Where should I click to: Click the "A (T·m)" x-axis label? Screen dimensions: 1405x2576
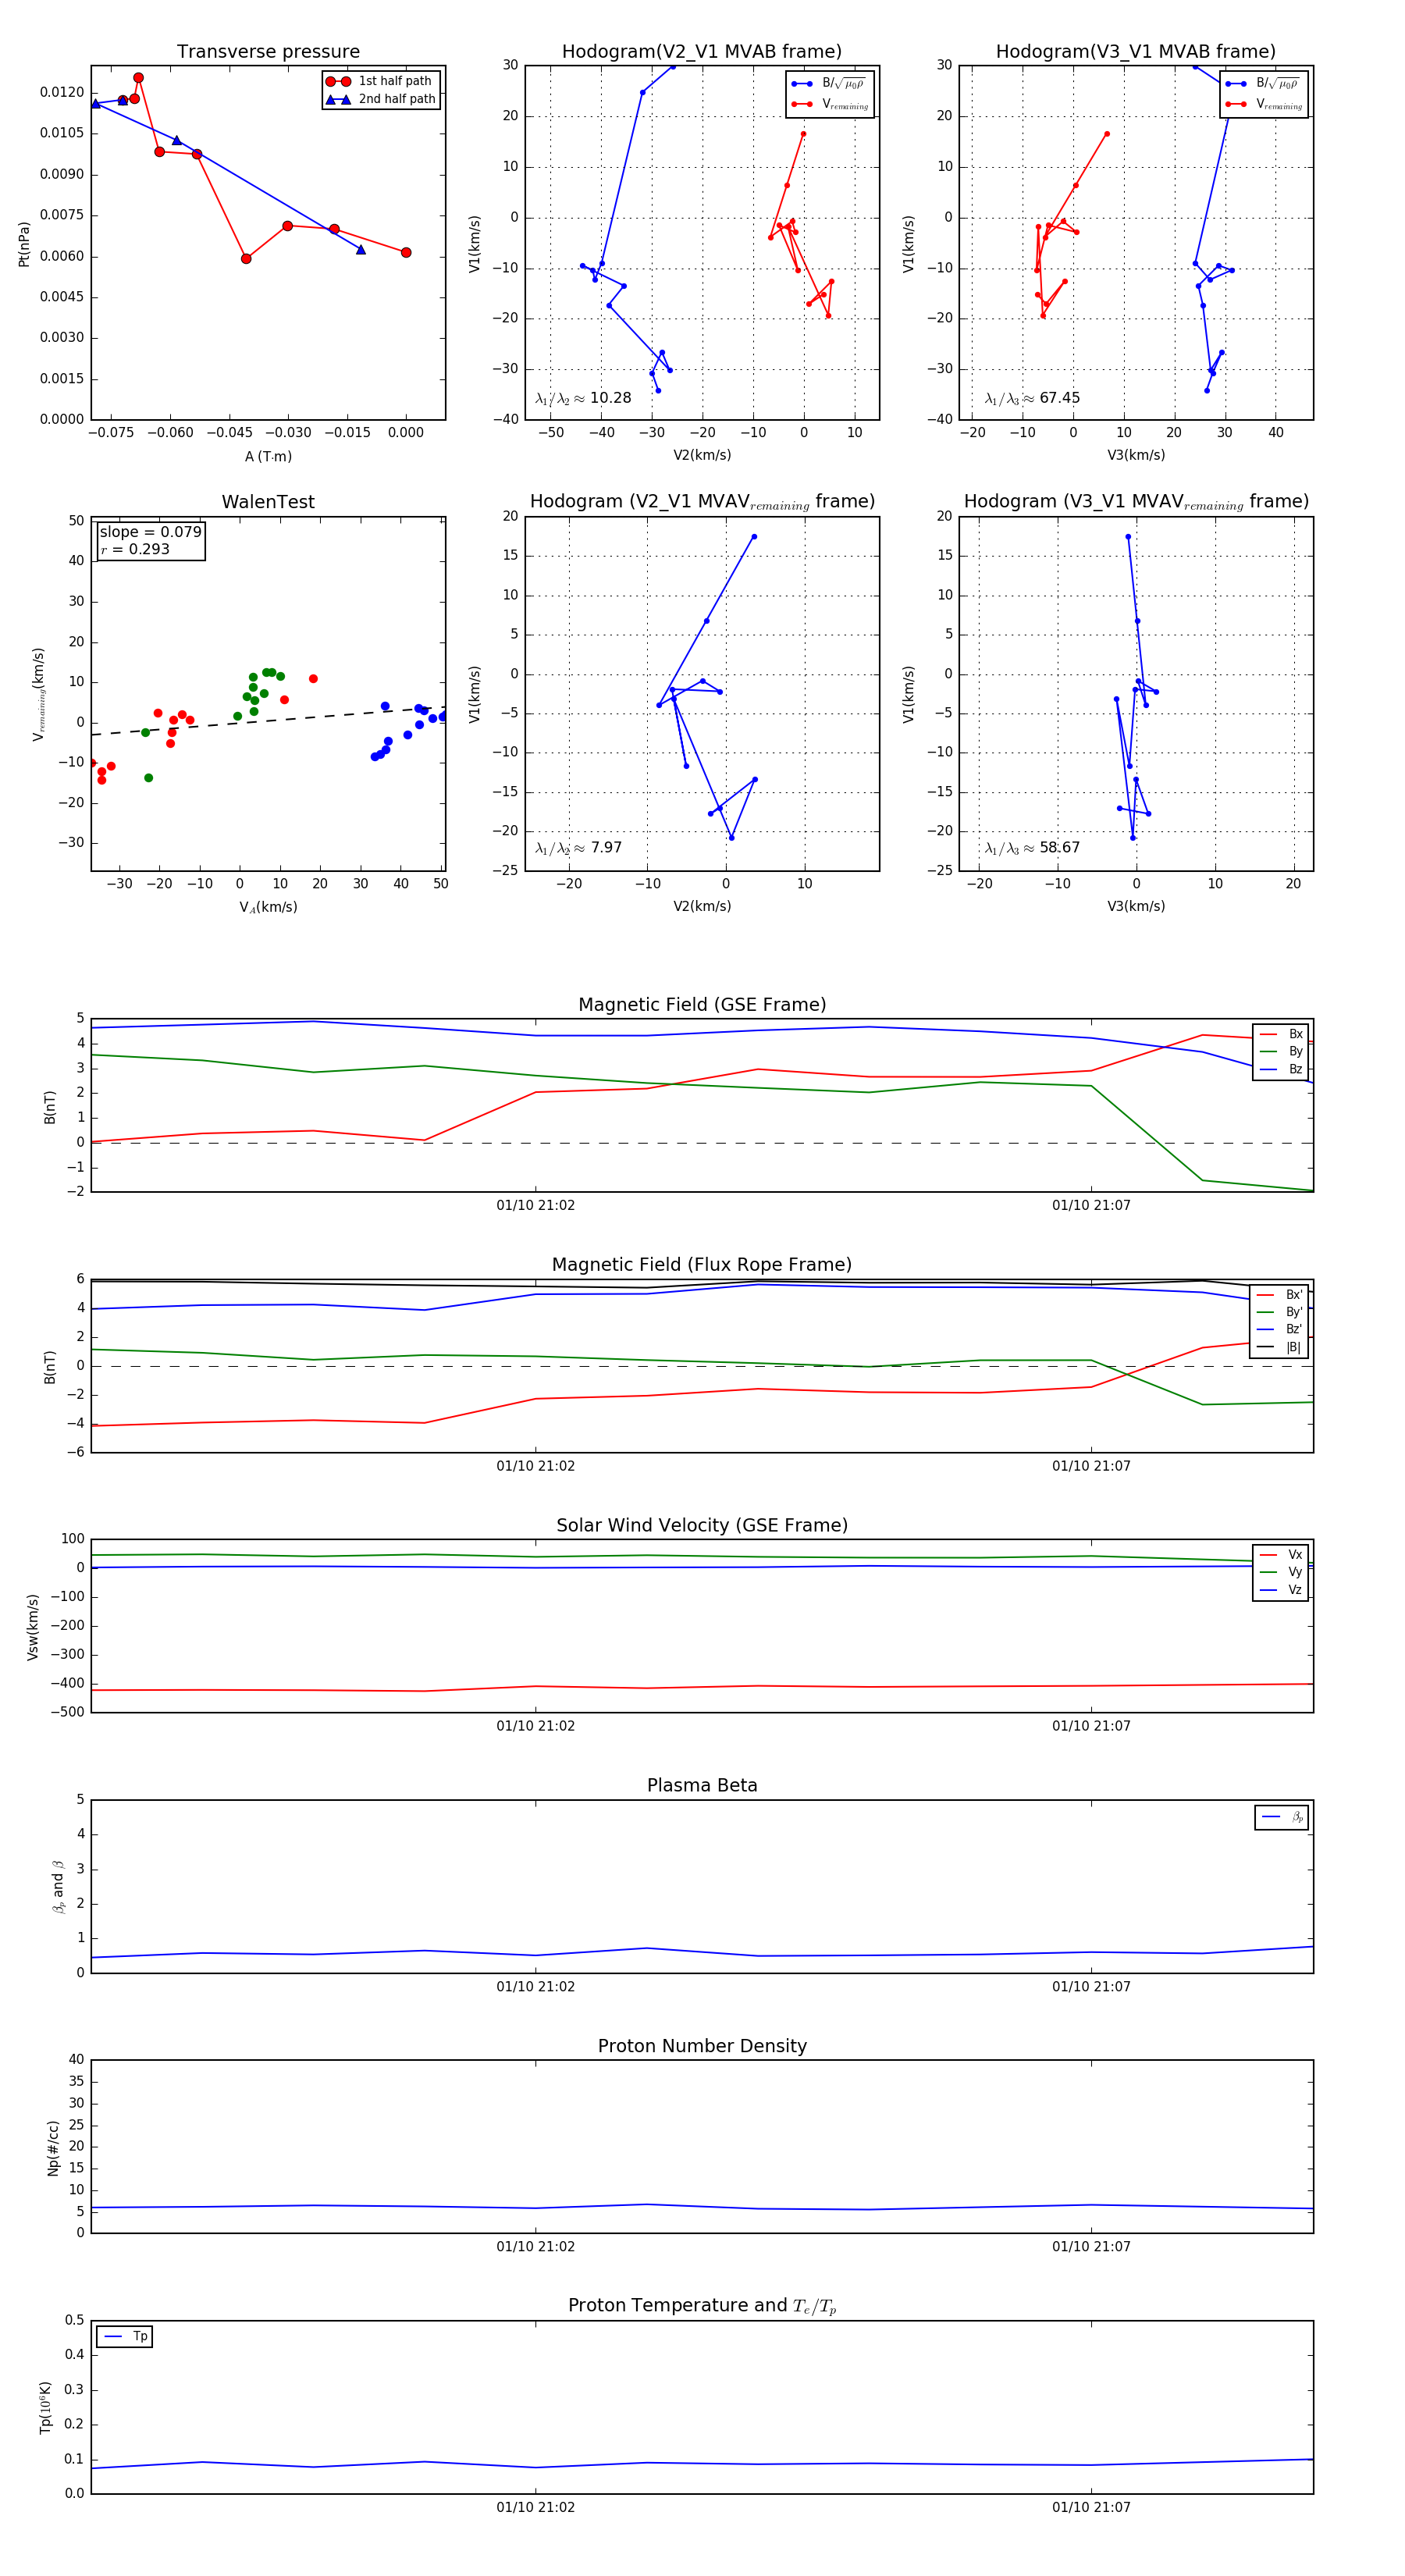coord(268,456)
